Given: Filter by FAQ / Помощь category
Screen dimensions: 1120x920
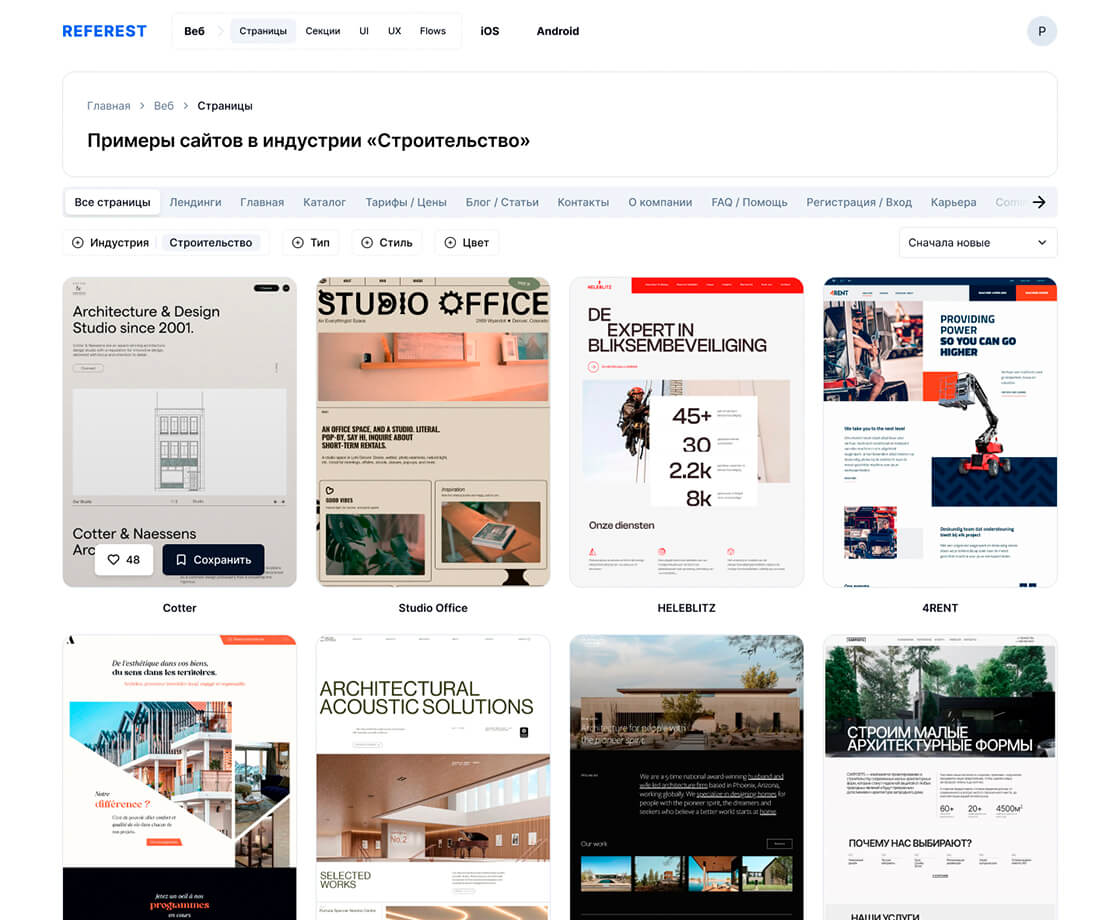Looking at the screenshot, I should (x=749, y=202).
